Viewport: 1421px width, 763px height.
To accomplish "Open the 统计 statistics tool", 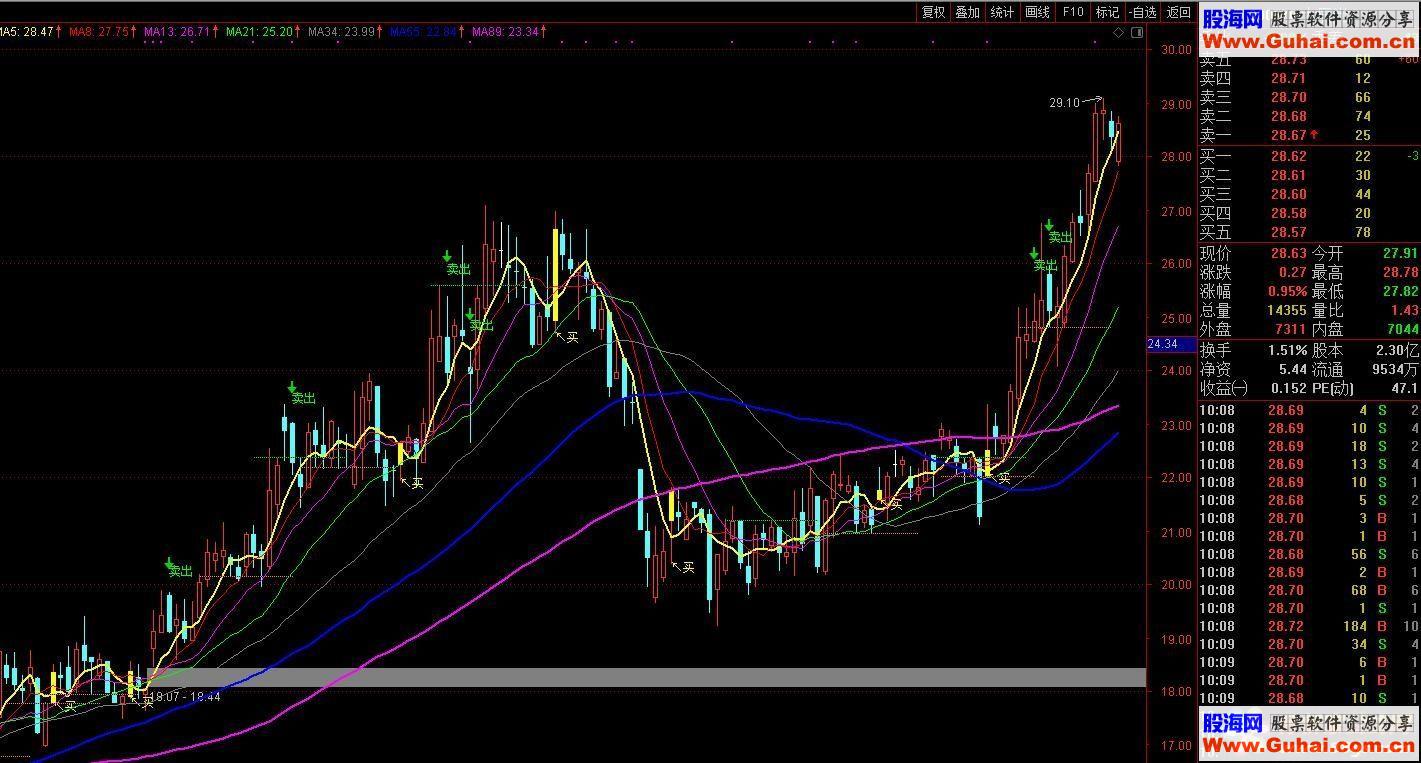I will point(1002,12).
